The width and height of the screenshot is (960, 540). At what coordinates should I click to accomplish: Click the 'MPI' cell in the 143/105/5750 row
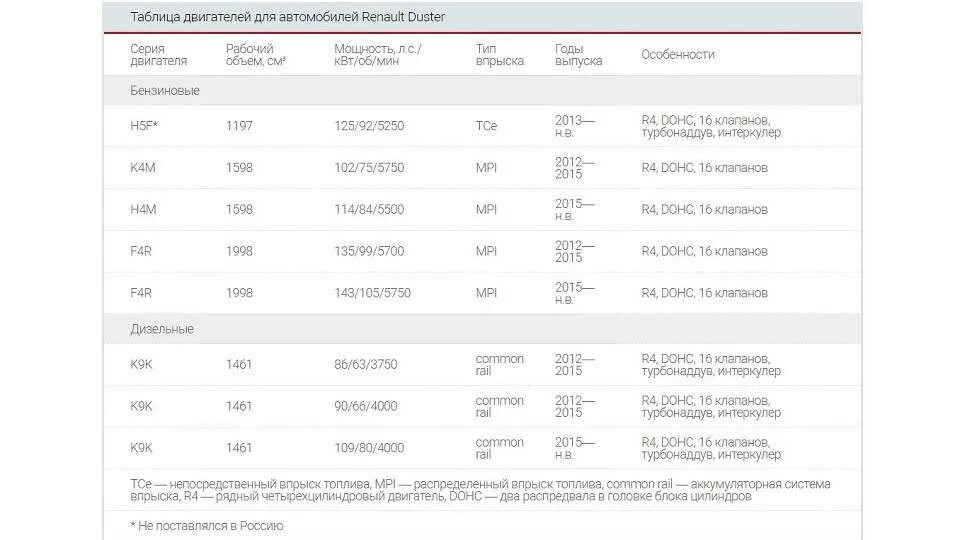[486, 293]
